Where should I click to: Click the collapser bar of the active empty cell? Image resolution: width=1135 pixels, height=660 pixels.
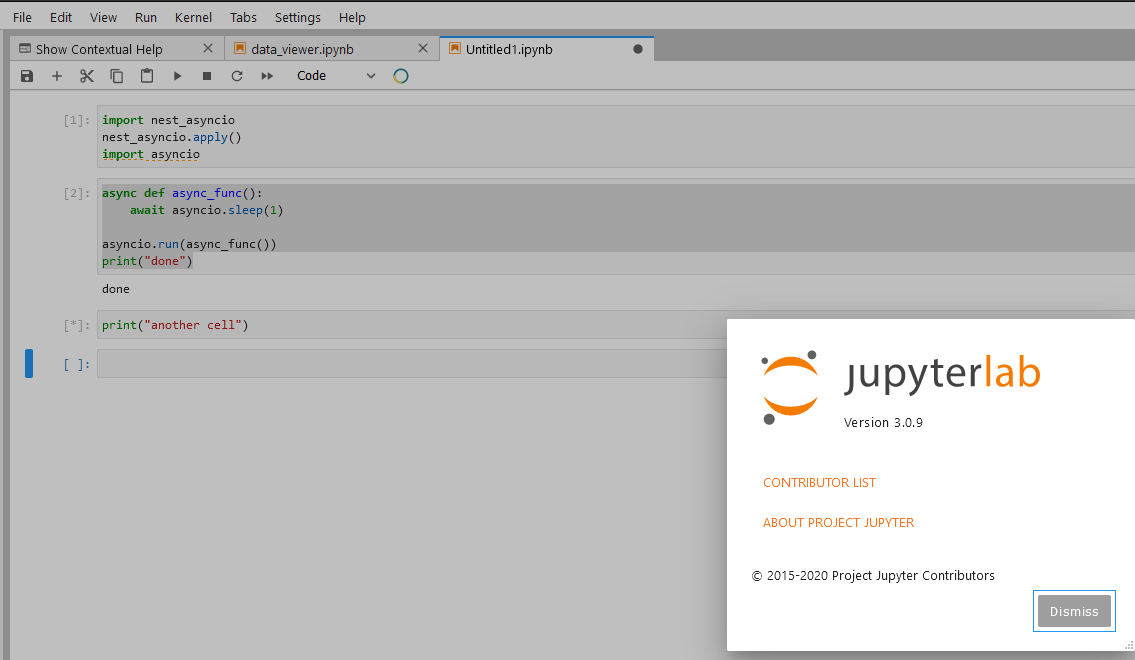[29, 363]
